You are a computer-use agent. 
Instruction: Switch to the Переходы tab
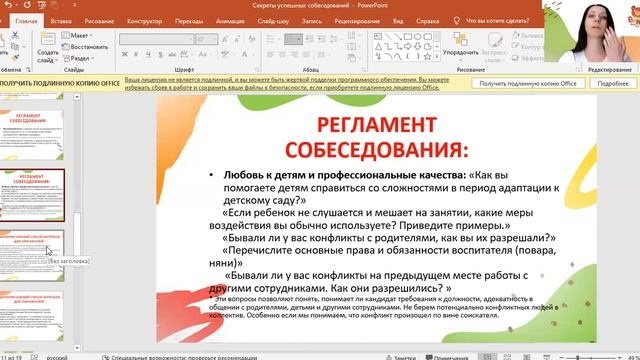point(189,21)
